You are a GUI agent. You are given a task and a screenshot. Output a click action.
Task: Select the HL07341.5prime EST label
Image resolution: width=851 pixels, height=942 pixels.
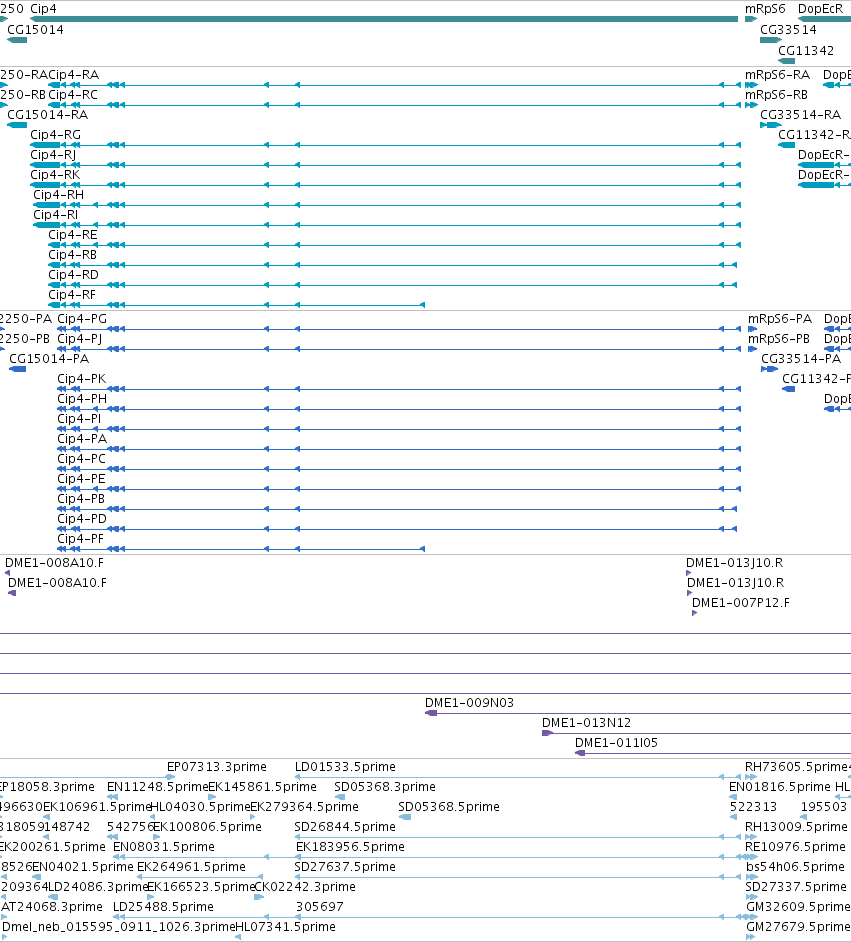[x=285, y=926]
